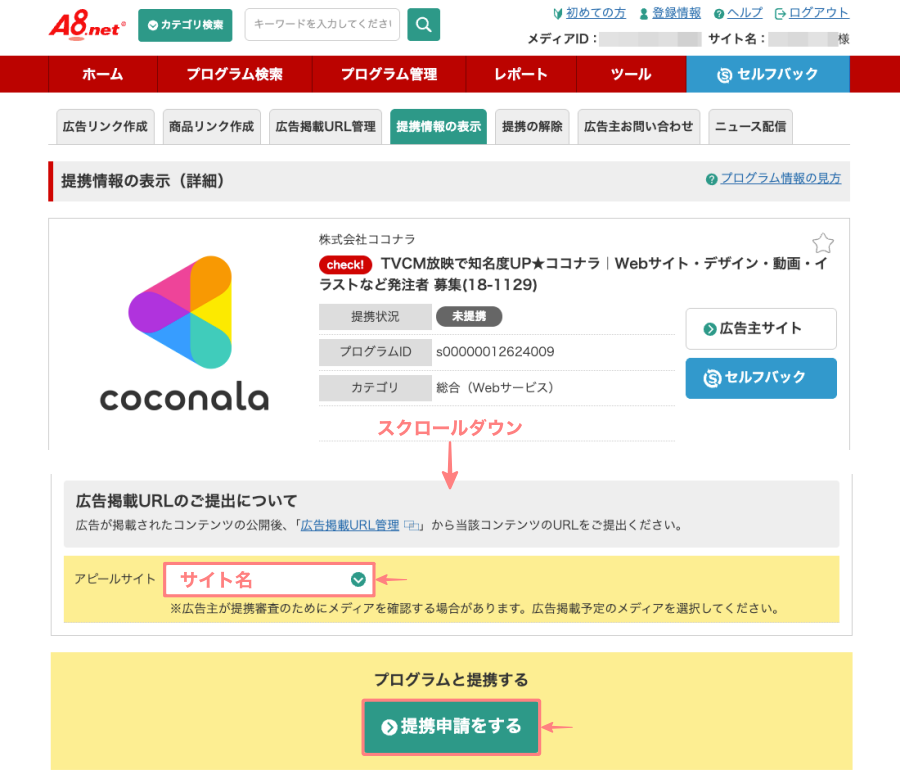900x784 pixels.
Task: Open the カテゴリ検索 dropdown
Action: (x=185, y=25)
